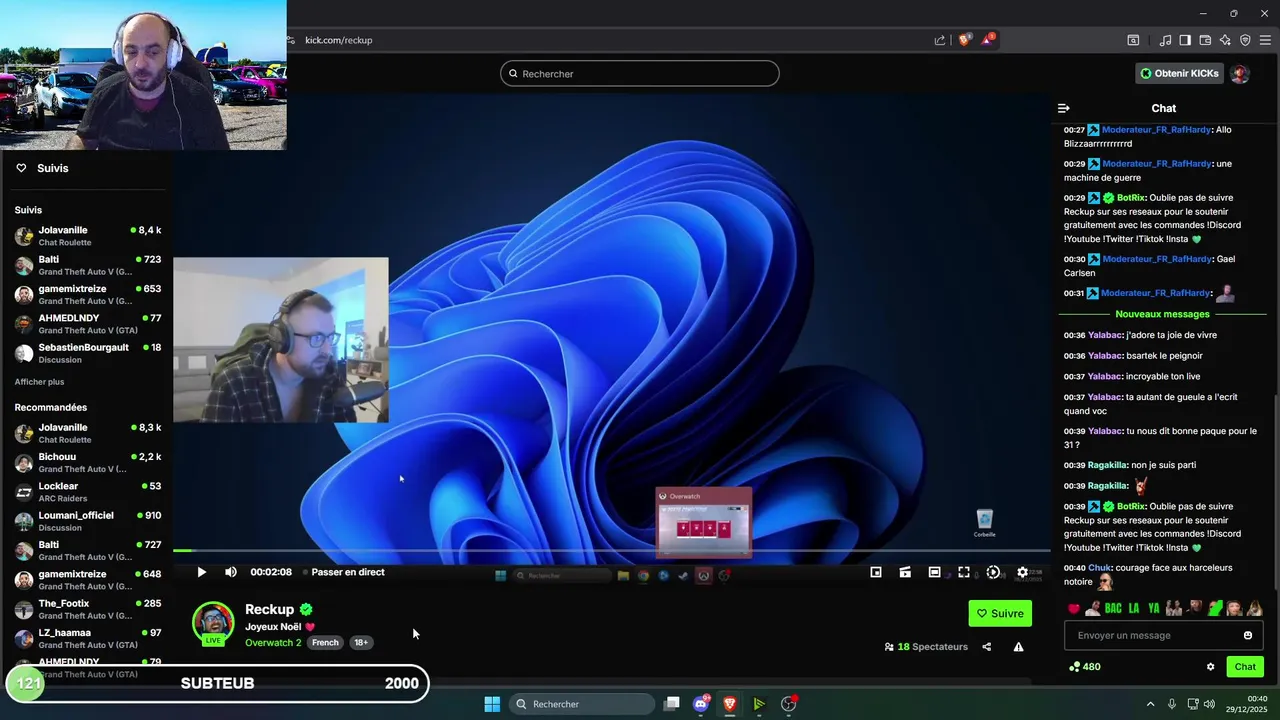Follow Reckup with the Suivre button
The width and height of the screenshot is (1280, 720).
click(1000, 613)
